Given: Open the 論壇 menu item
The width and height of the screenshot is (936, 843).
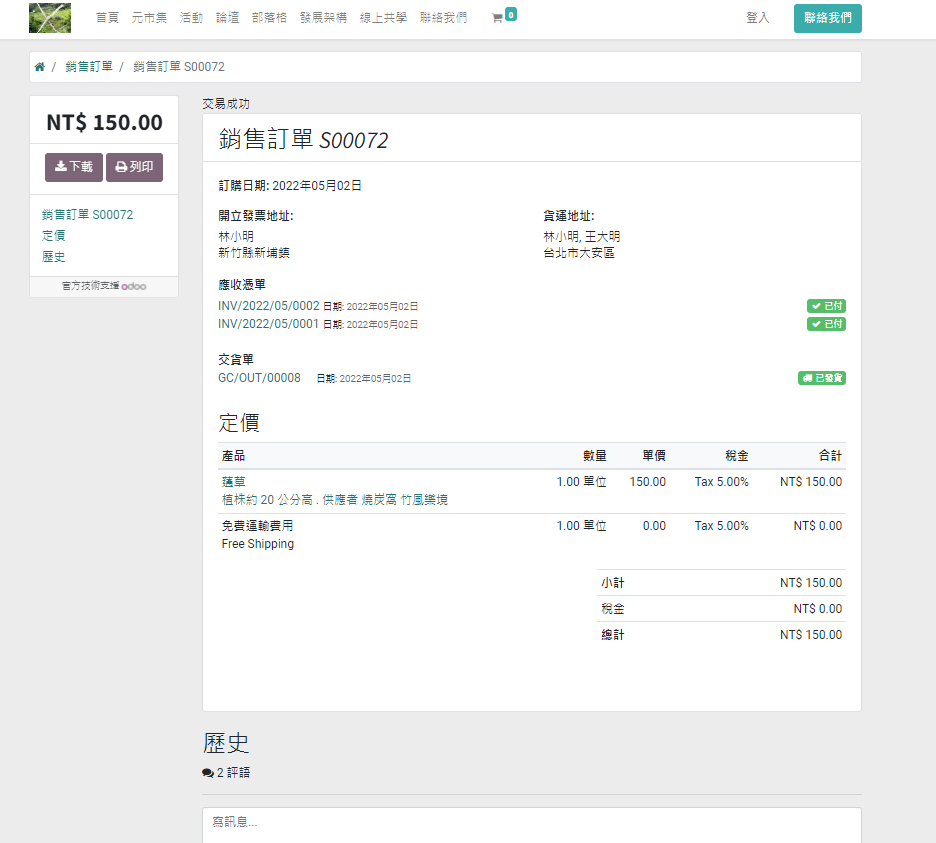Looking at the screenshot, I should tap(227, 18).
